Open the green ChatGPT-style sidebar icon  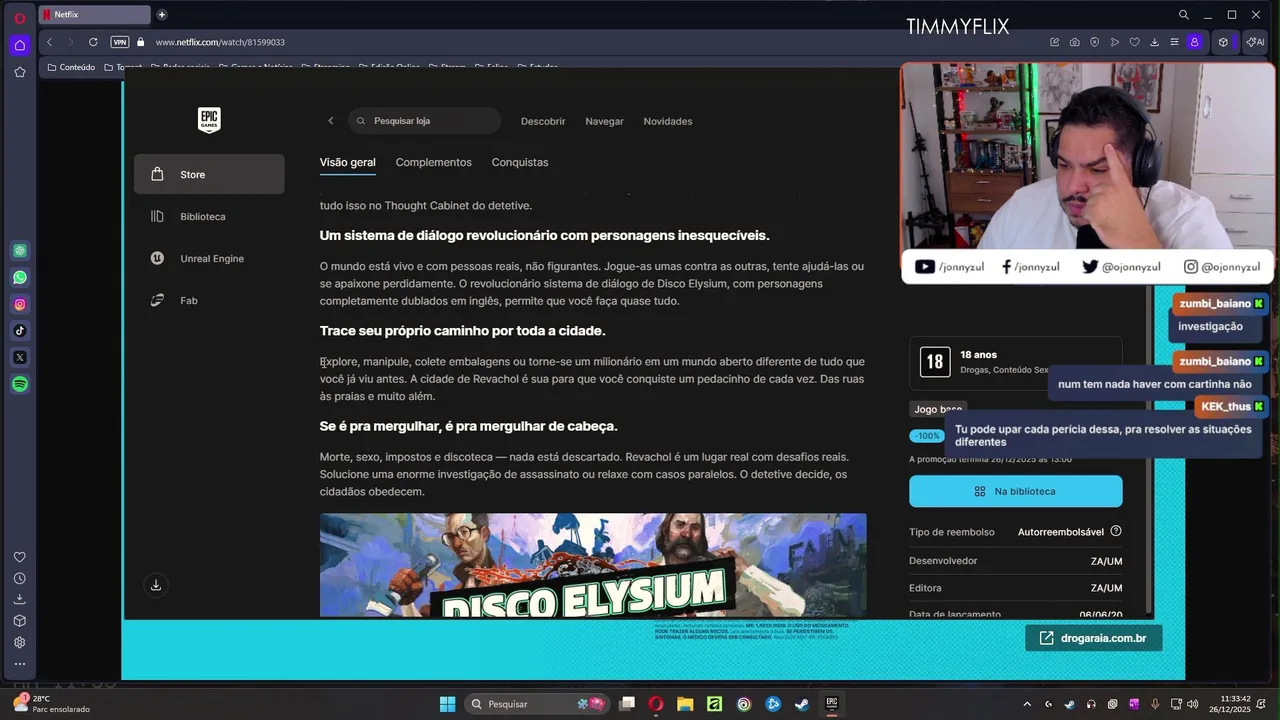point(20,250)
